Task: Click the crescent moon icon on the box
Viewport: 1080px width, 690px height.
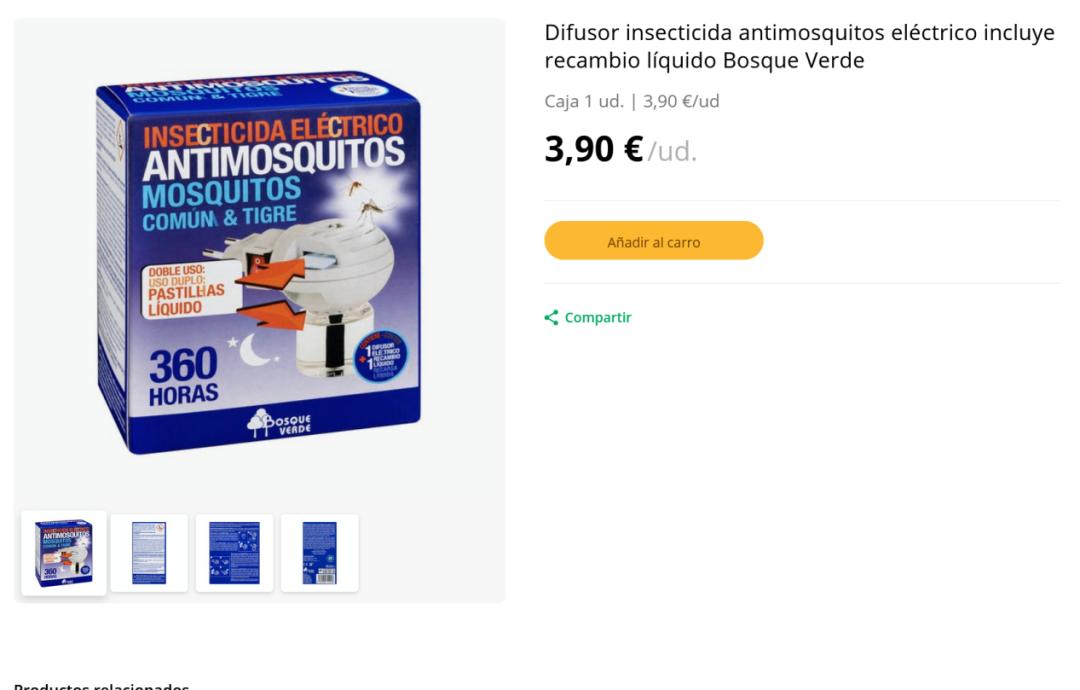Action: tap(253, 350)
